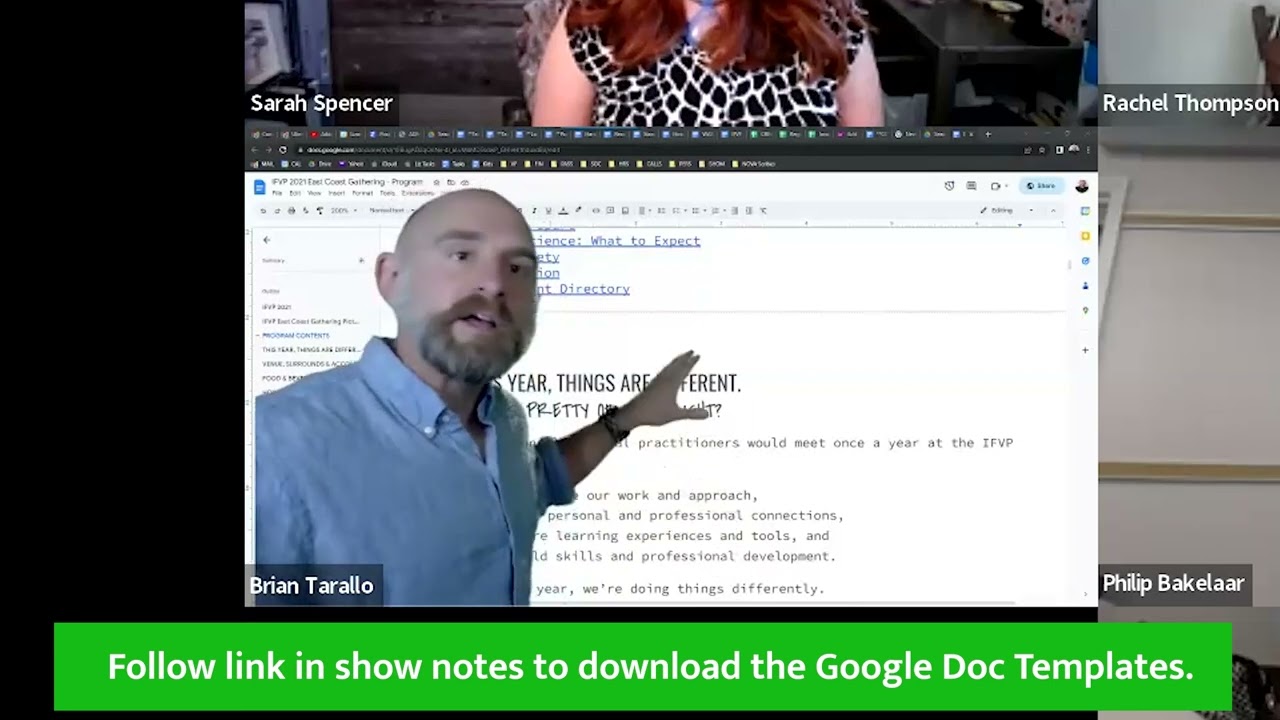Check the cloud save status icon
This screenshot has width=1280, height=720.
click(465, 182)
